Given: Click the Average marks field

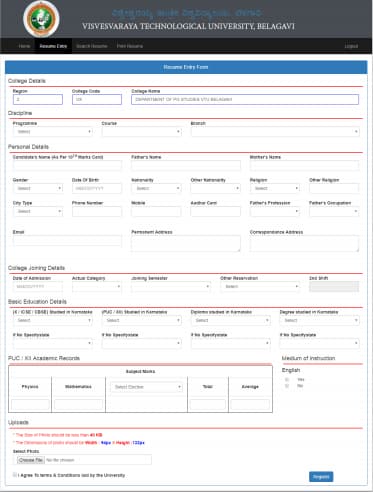Looking at the screenshot, I should [250, 404].
